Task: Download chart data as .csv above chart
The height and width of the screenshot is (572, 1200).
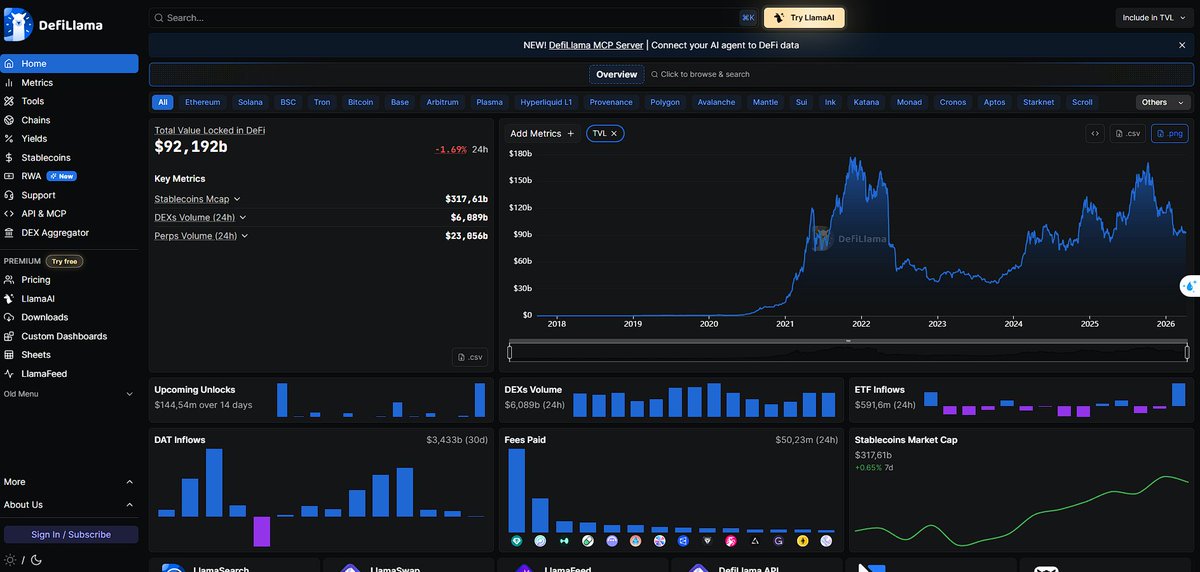Action: pos(1128,133)
